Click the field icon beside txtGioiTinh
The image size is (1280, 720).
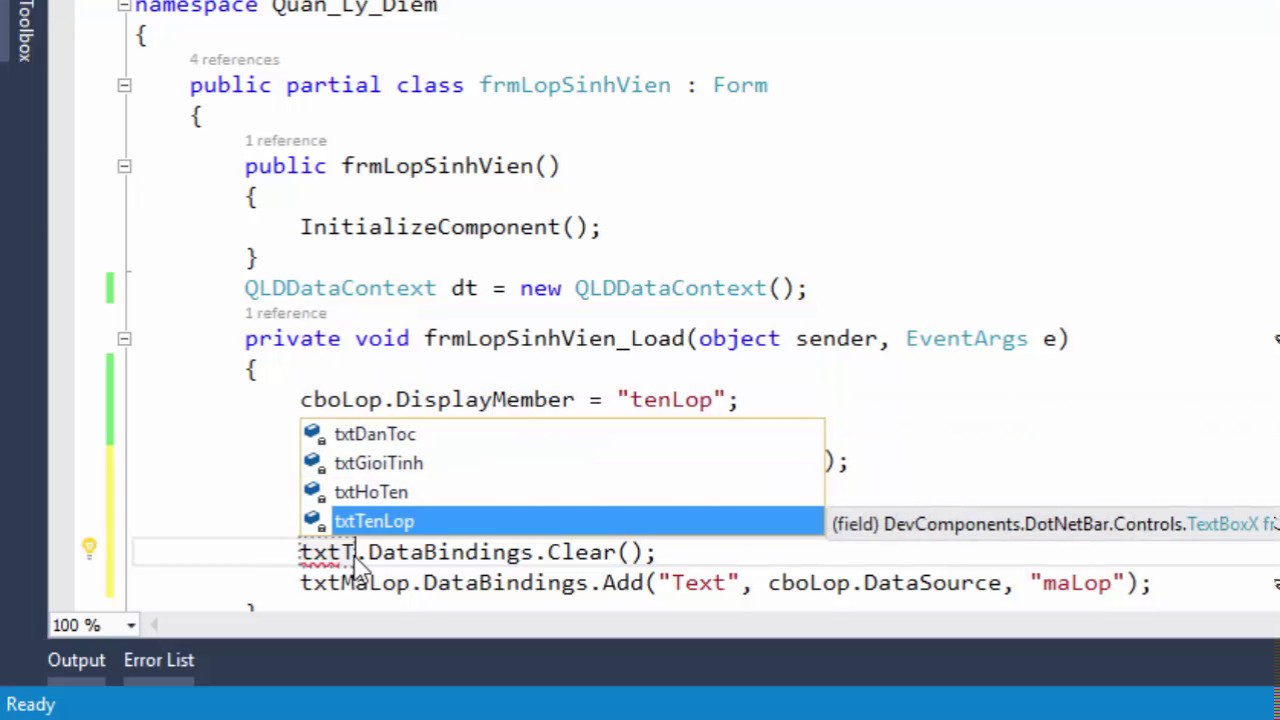click(x=315, y=463)
